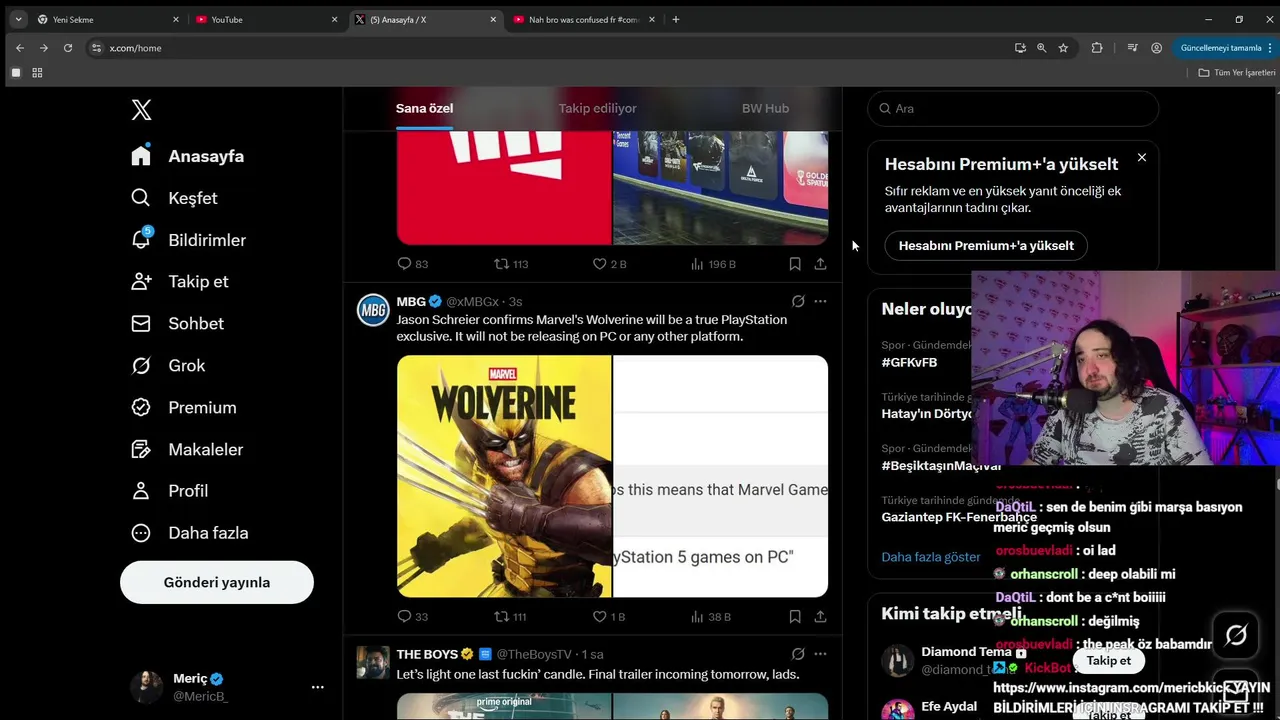Follow Diamond Tema with Takip et

click(x=1109, y=660)
